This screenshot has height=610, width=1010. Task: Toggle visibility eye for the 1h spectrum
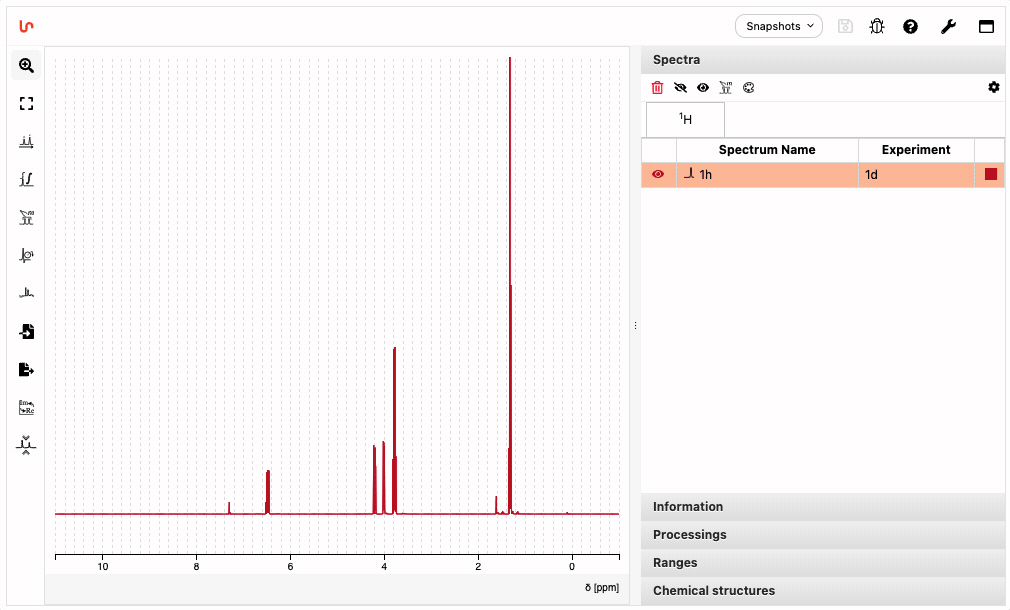tap(658, 175)
